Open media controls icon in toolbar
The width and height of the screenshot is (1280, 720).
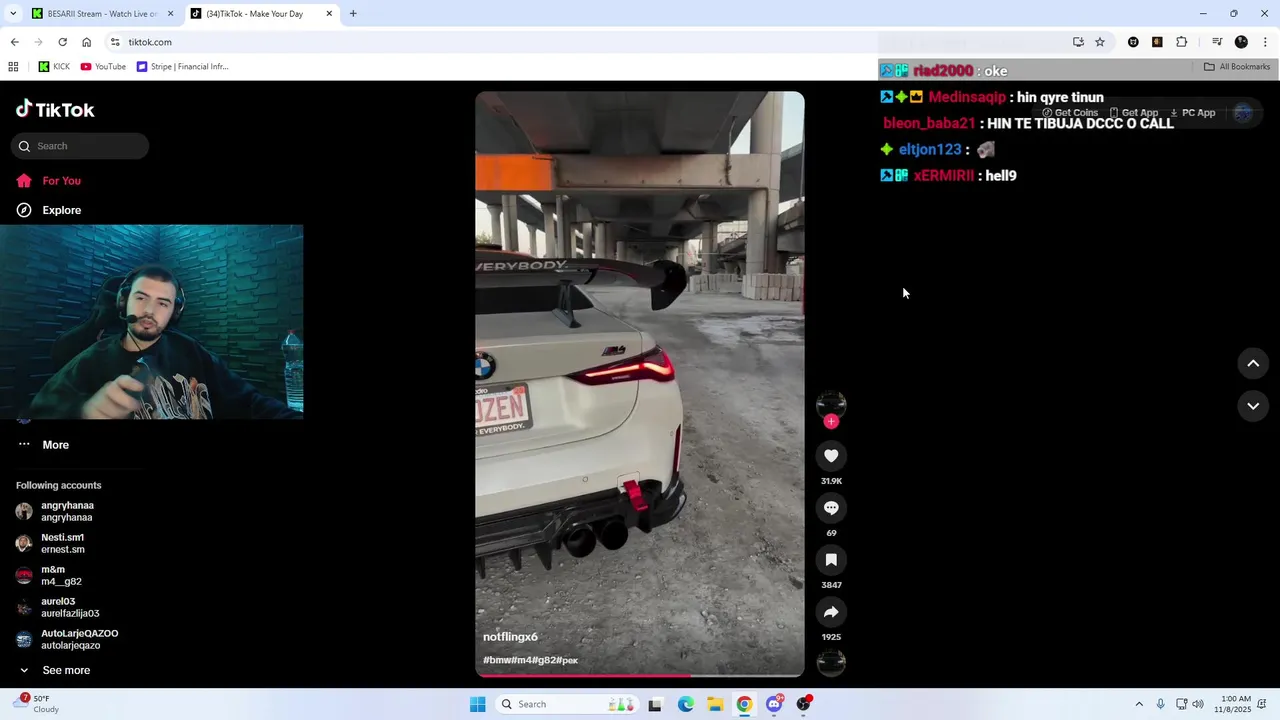[x=1217, y=42]
